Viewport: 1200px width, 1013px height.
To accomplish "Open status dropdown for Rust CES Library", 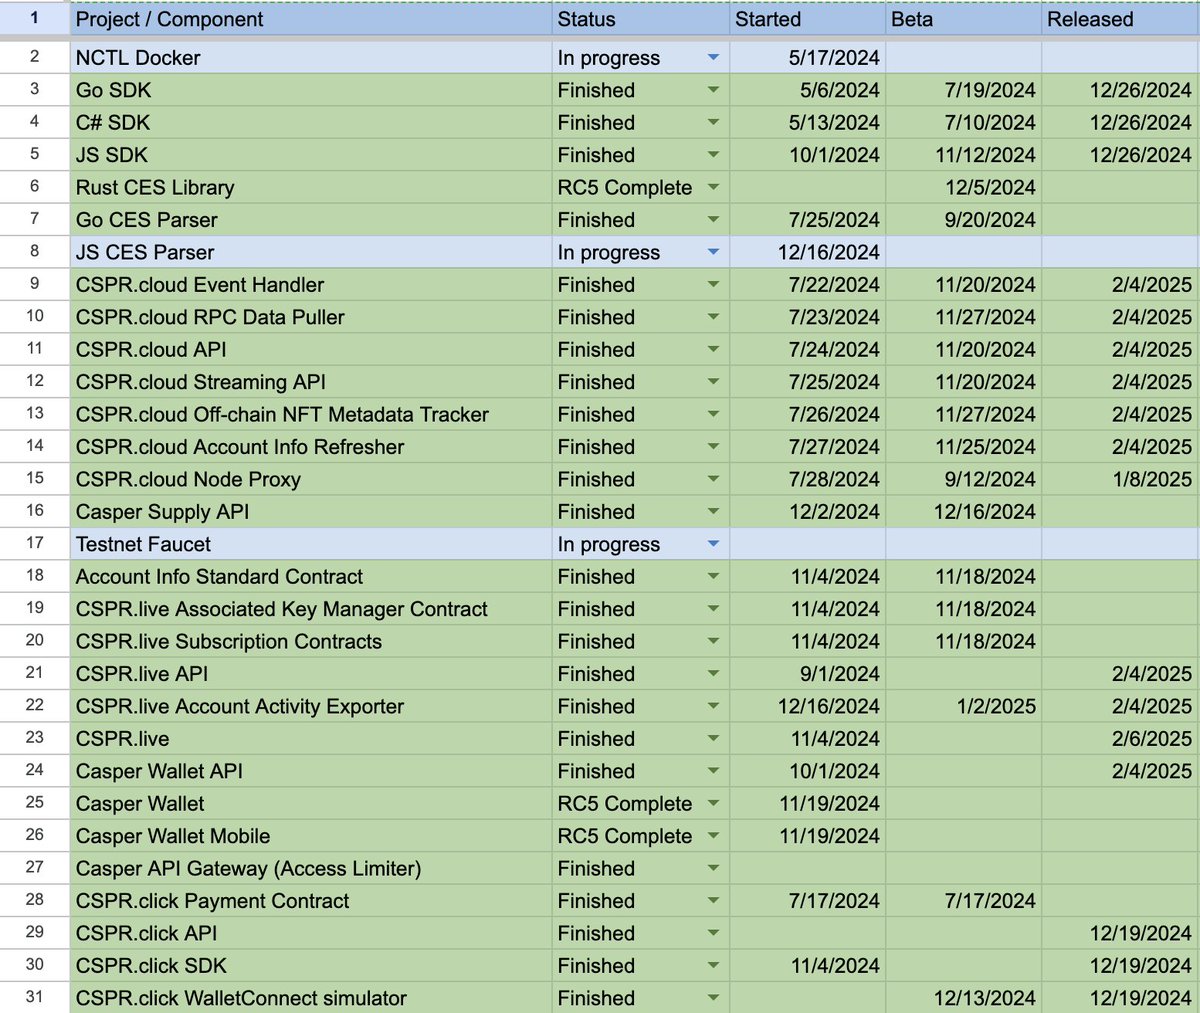I will click(713, 187).
